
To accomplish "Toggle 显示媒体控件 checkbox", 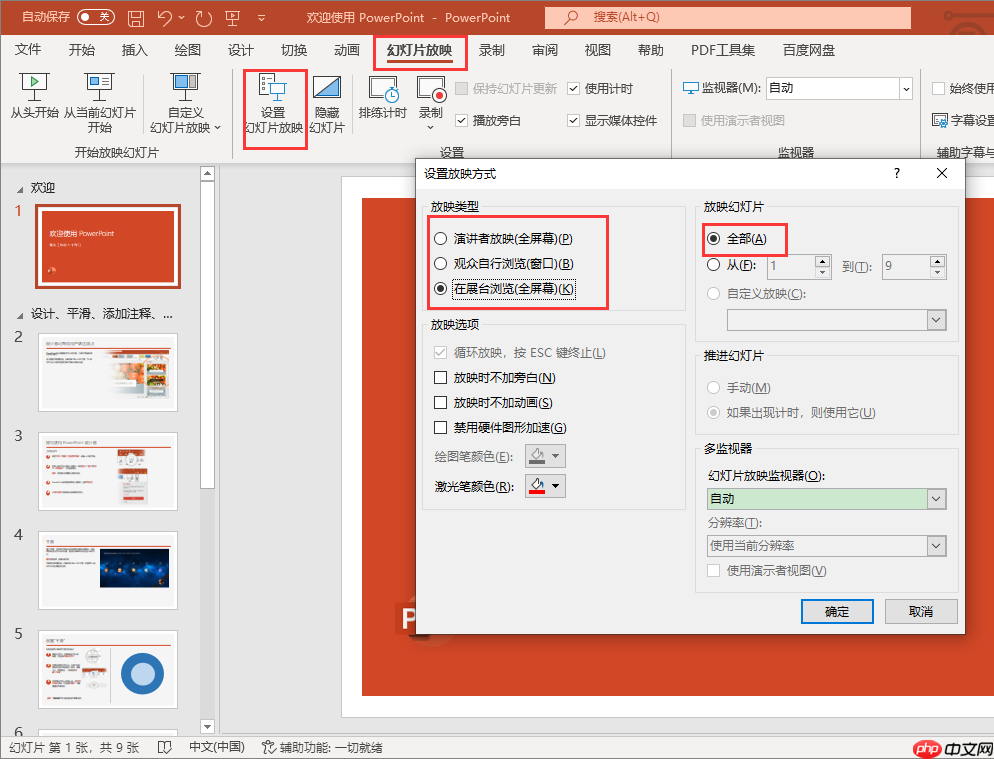I will (x=574, y=120).
